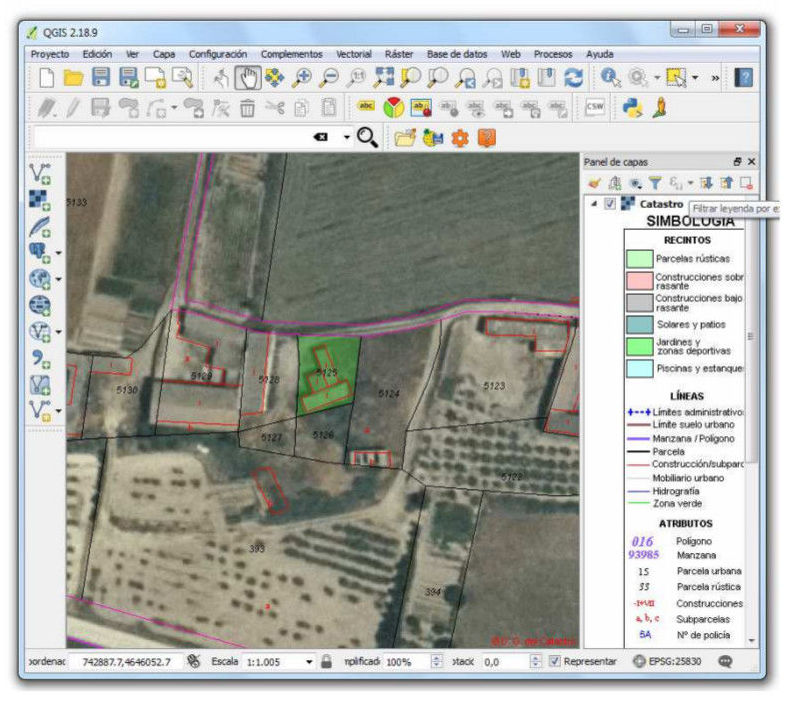This screenshot has height=701, width=785.
Task: Click into the coordinates input field
Action: tap(125, 661)
